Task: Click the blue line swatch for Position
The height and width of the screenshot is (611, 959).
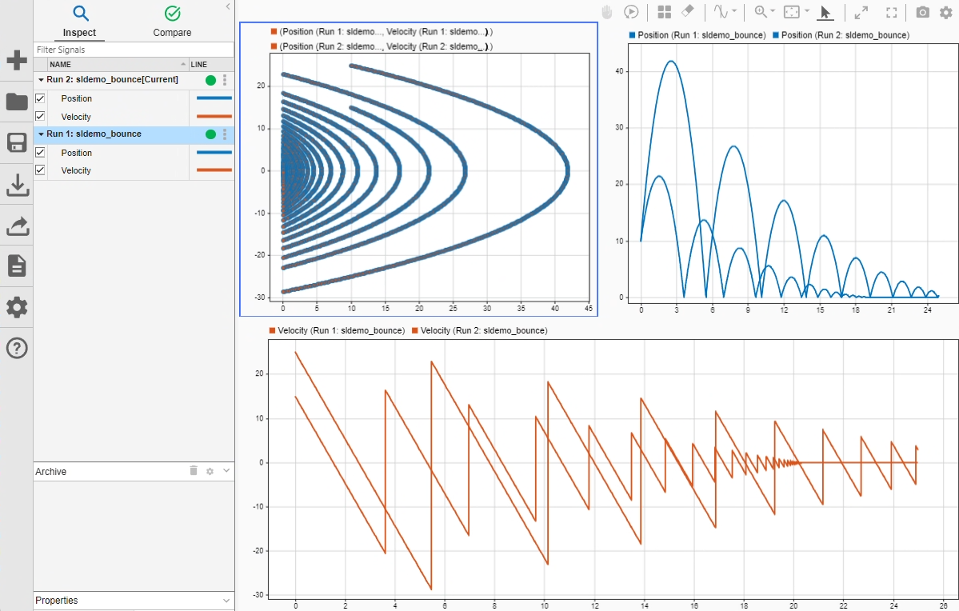Action: click(x=213, y=98)
